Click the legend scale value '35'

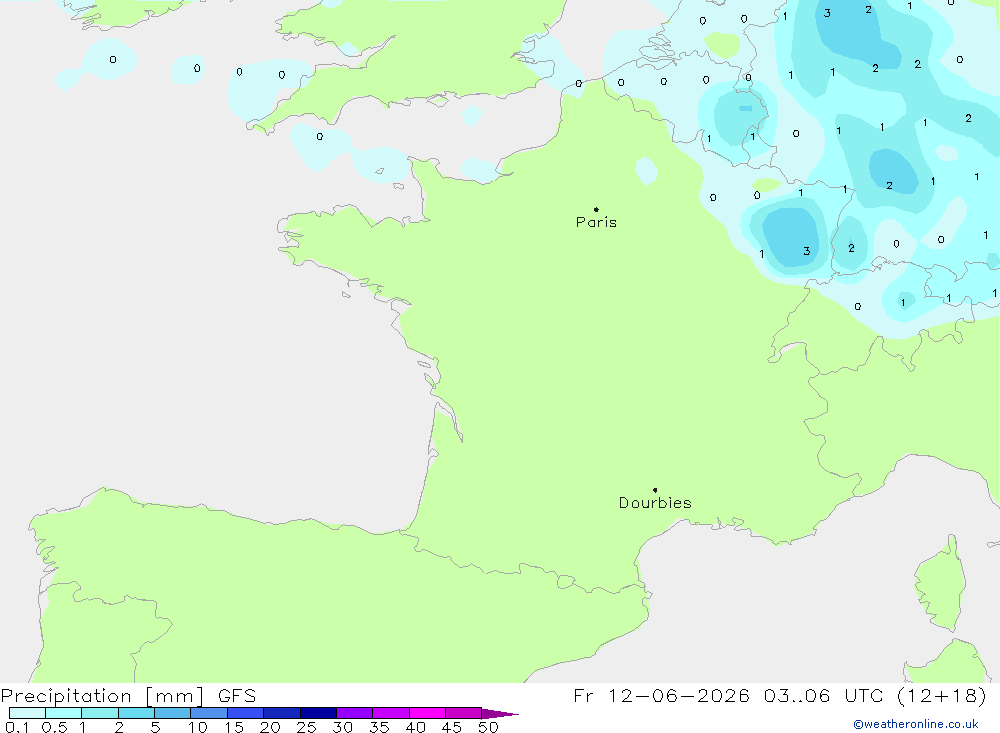(x=379, y=727)
